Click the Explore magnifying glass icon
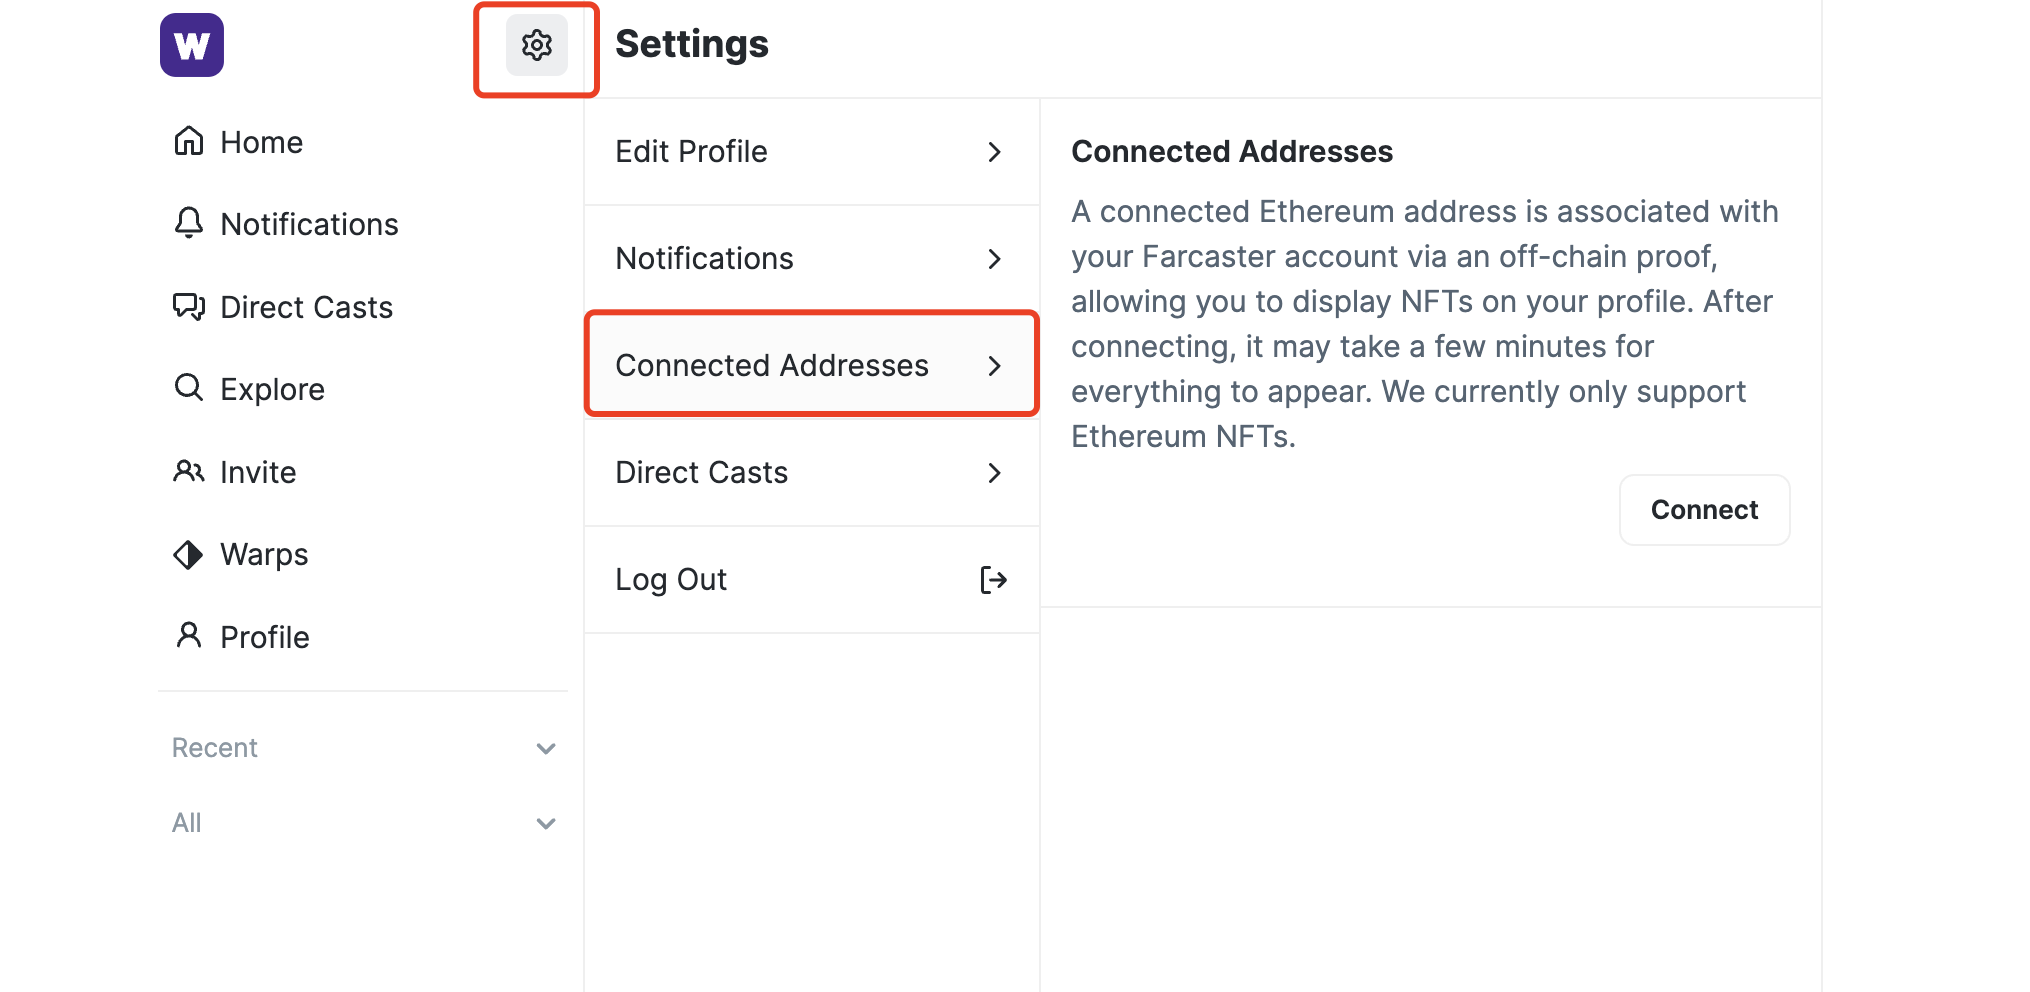This screenshot has height=992, width=2030. pyautogui.click(x=189, y=388)
